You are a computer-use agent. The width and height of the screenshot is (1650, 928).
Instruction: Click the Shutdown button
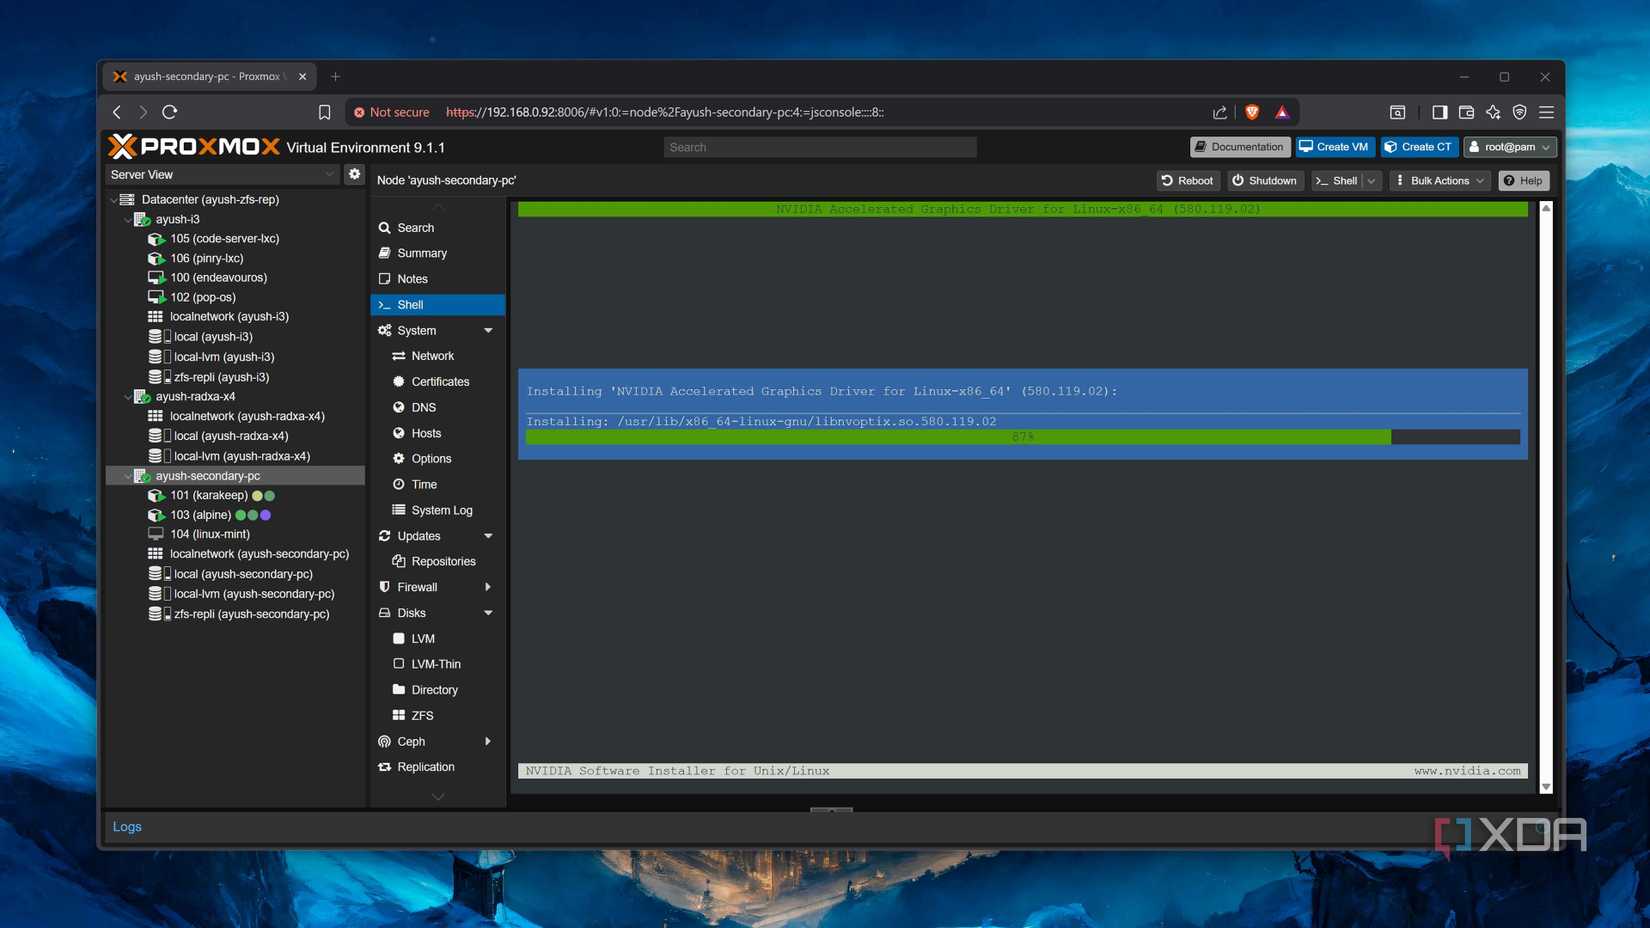click(x=1265, y=181)
